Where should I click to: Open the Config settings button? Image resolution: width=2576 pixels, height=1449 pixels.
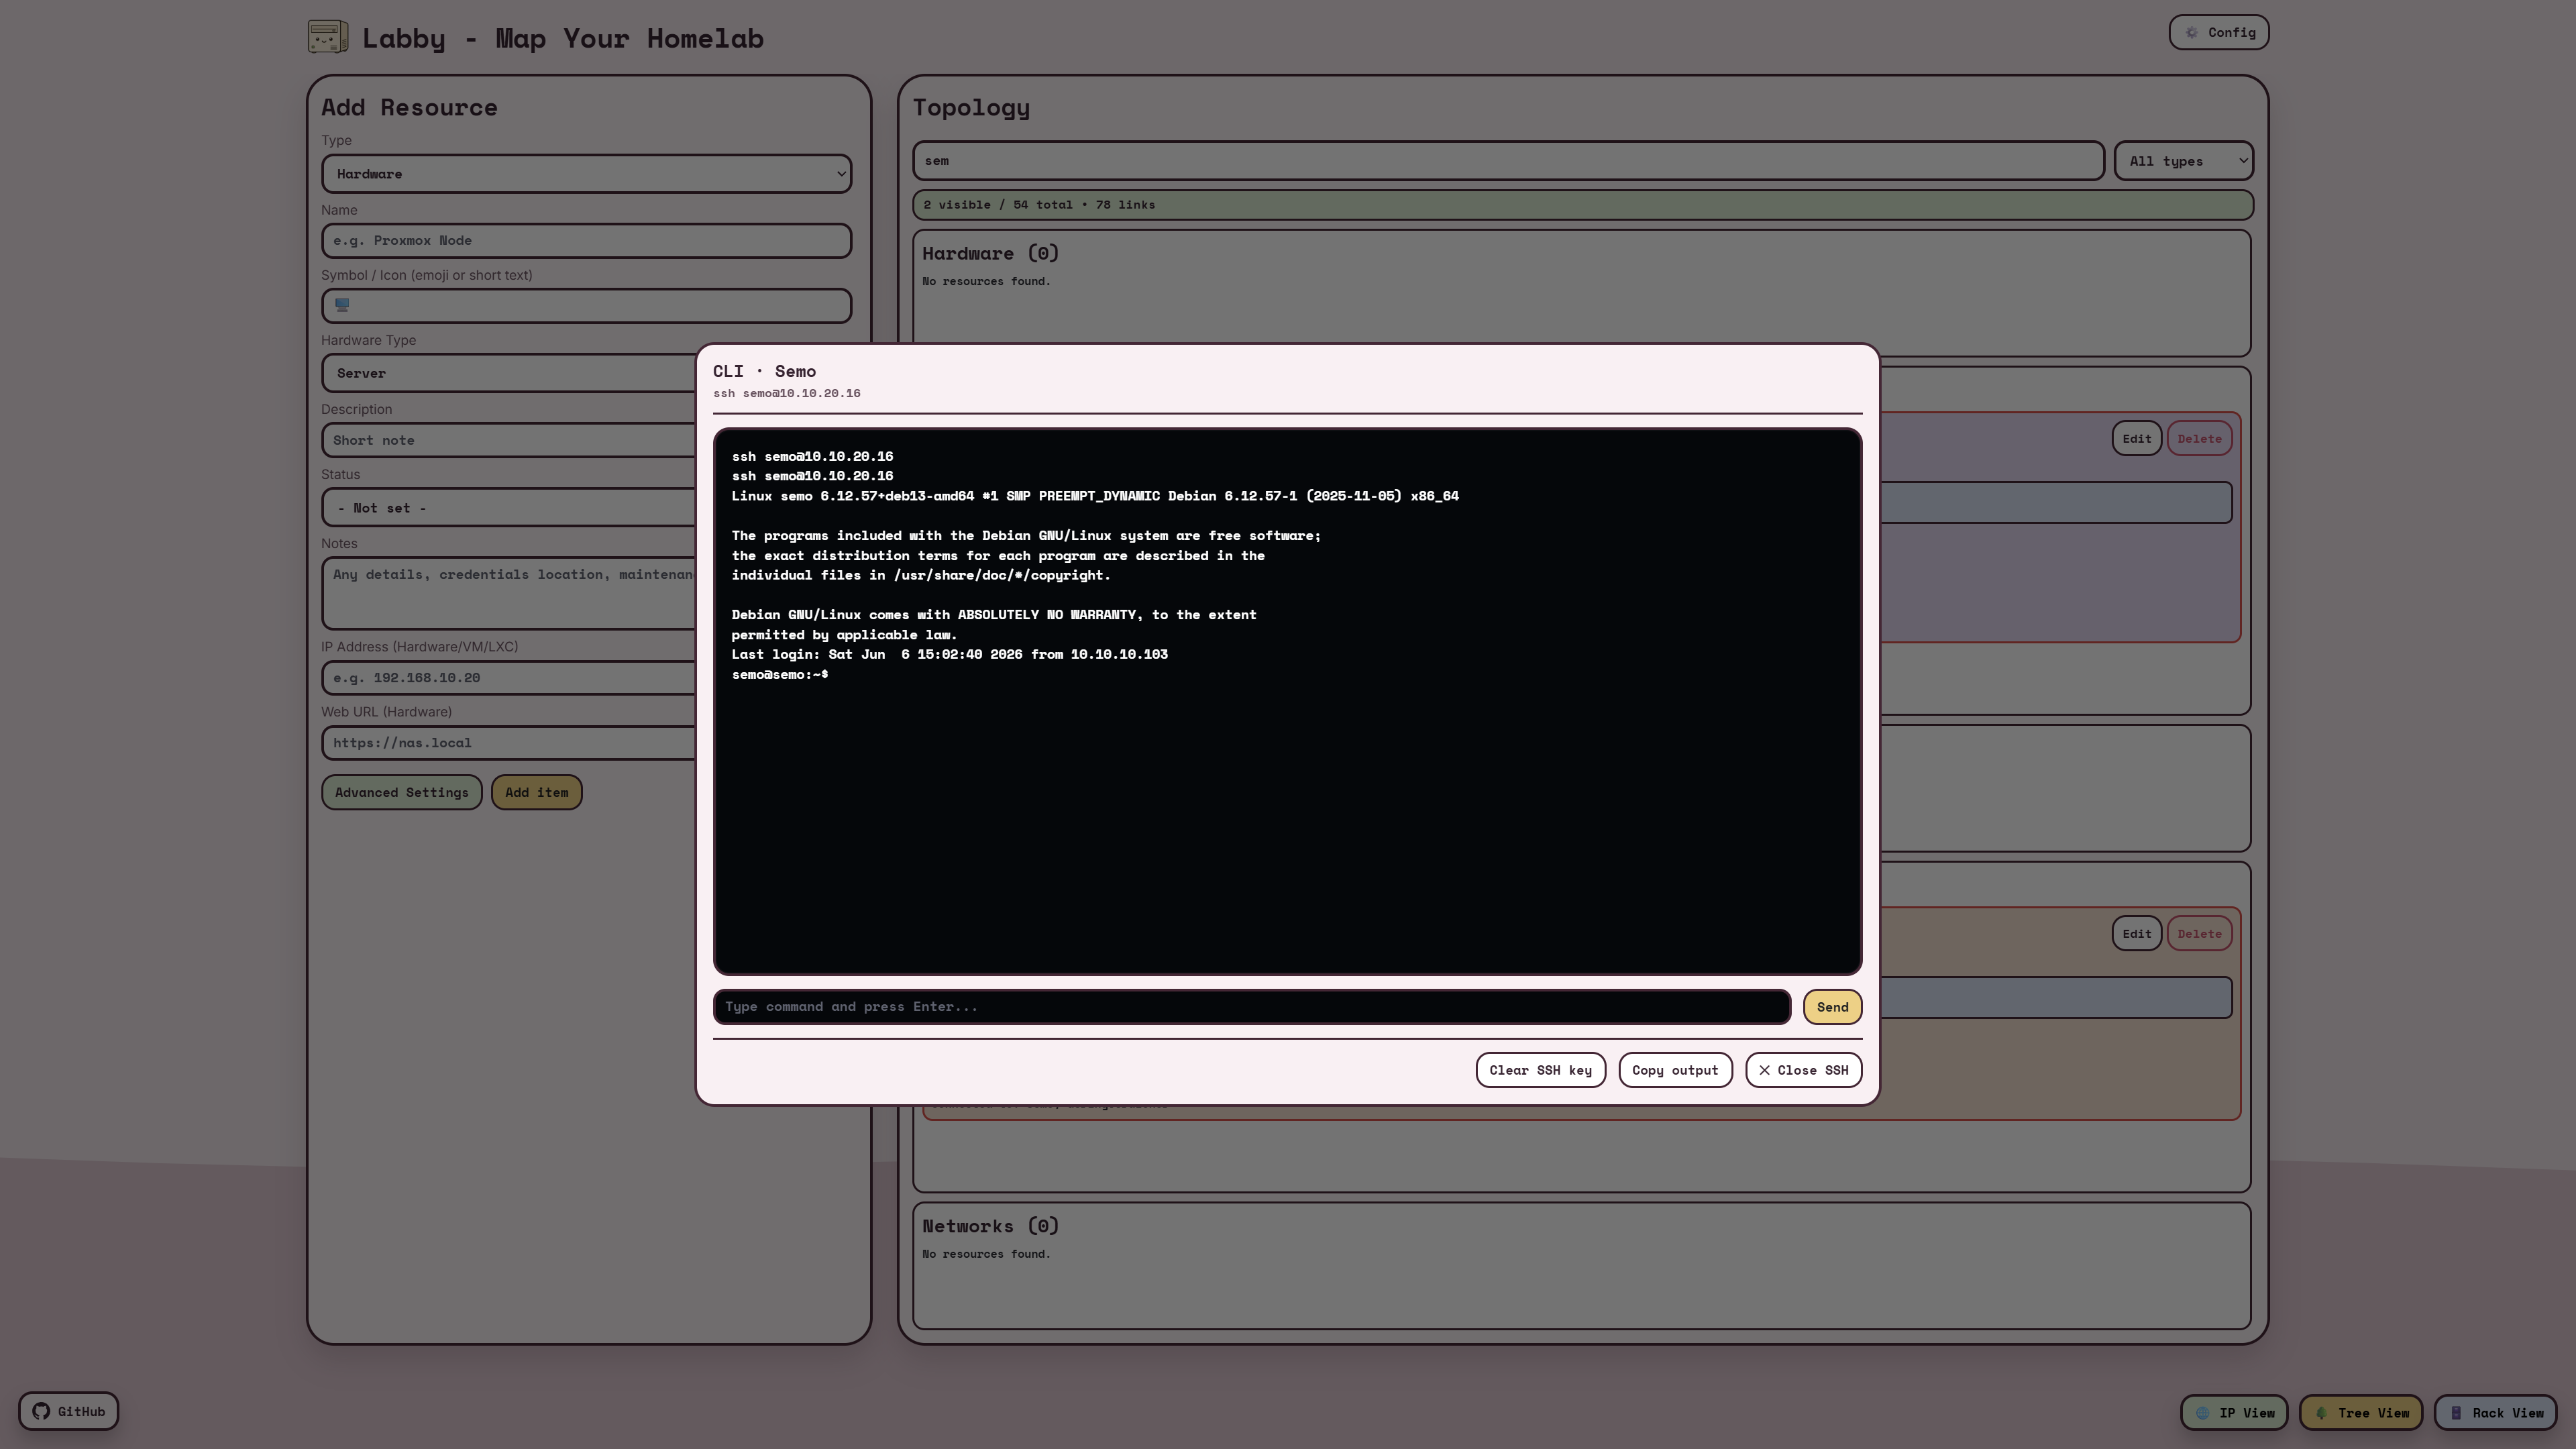2218,32
